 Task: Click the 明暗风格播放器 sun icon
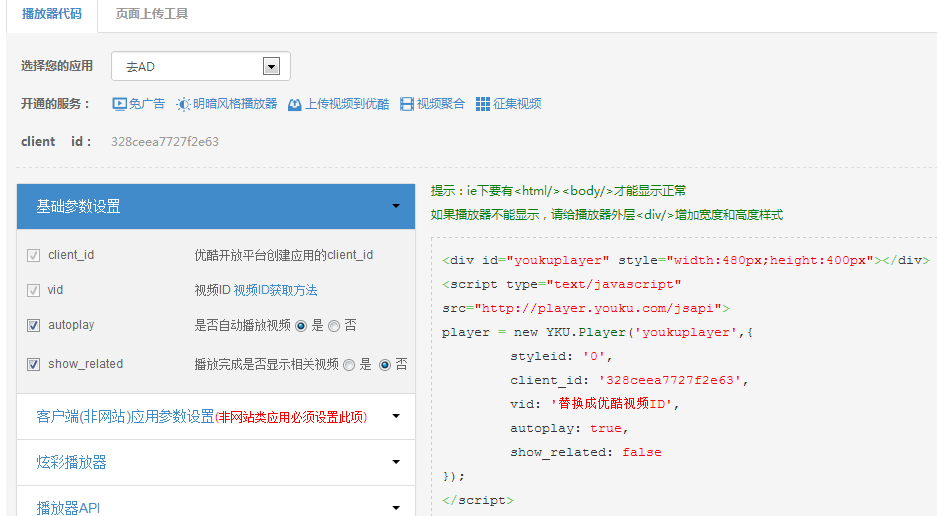183,104
